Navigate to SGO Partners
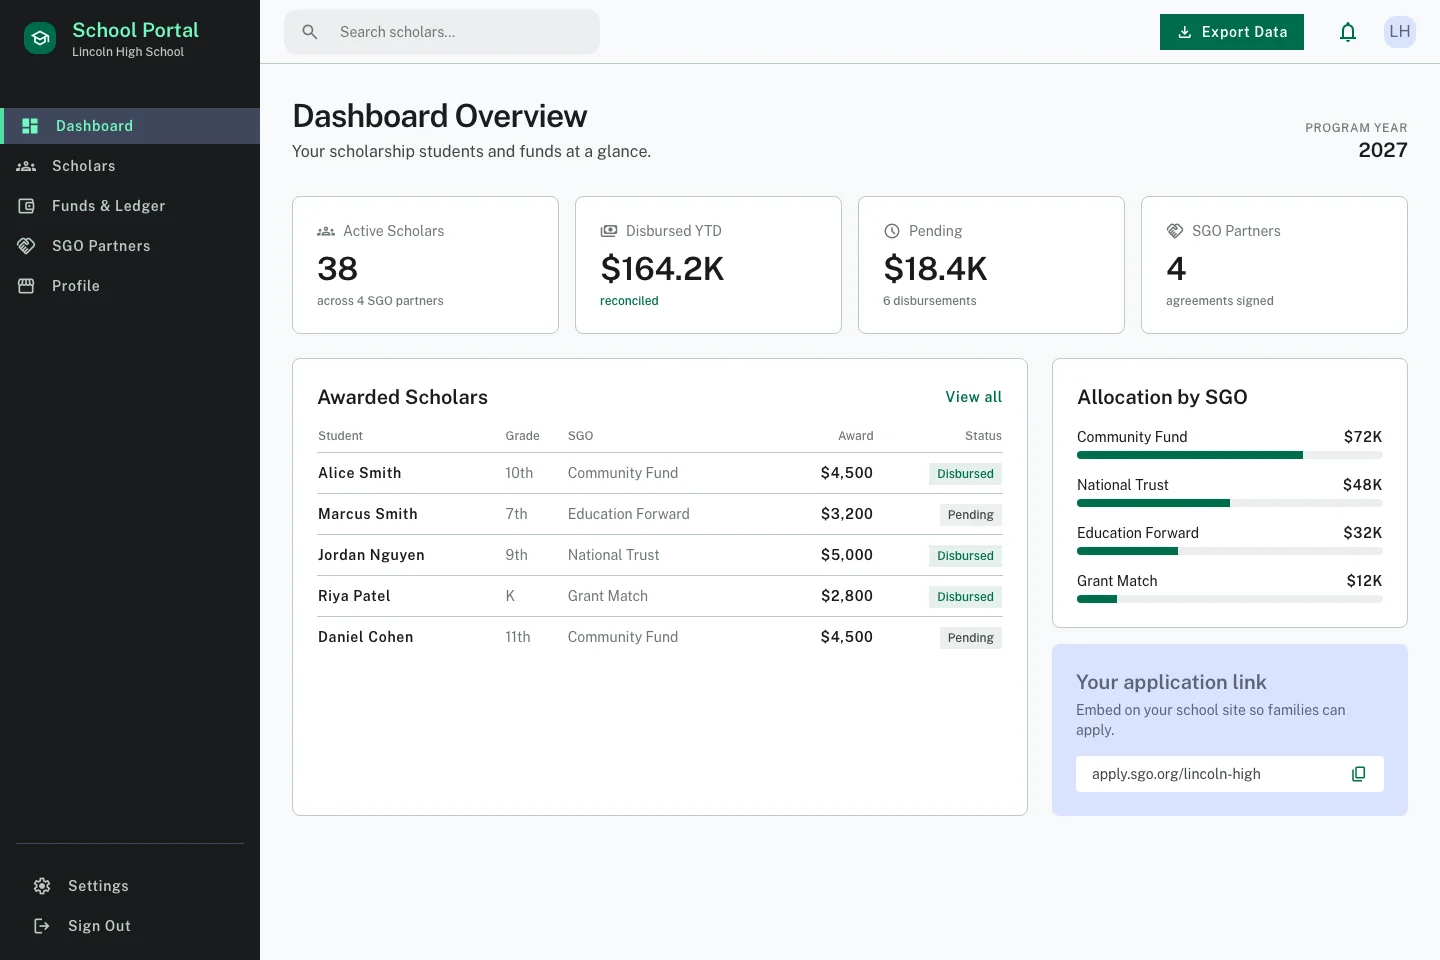 click(130, 246)
